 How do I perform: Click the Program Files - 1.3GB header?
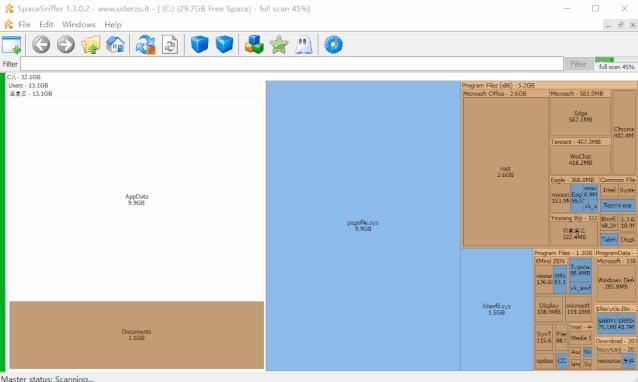click(563, 253)
